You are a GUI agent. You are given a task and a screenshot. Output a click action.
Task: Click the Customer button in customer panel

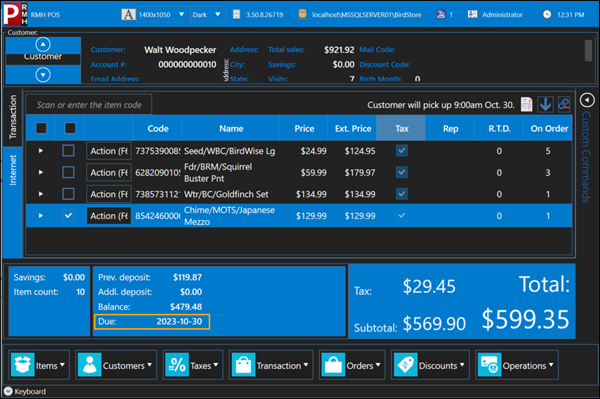[43, 58]
